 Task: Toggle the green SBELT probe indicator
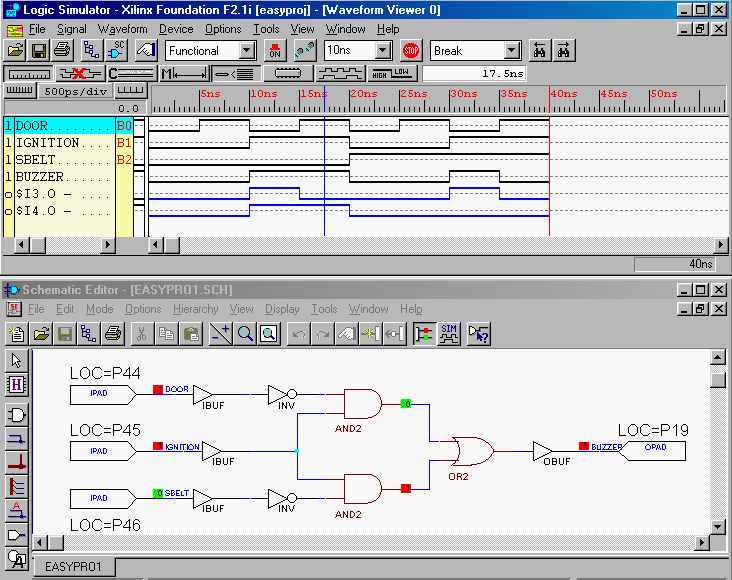click(x=158, y=493)
